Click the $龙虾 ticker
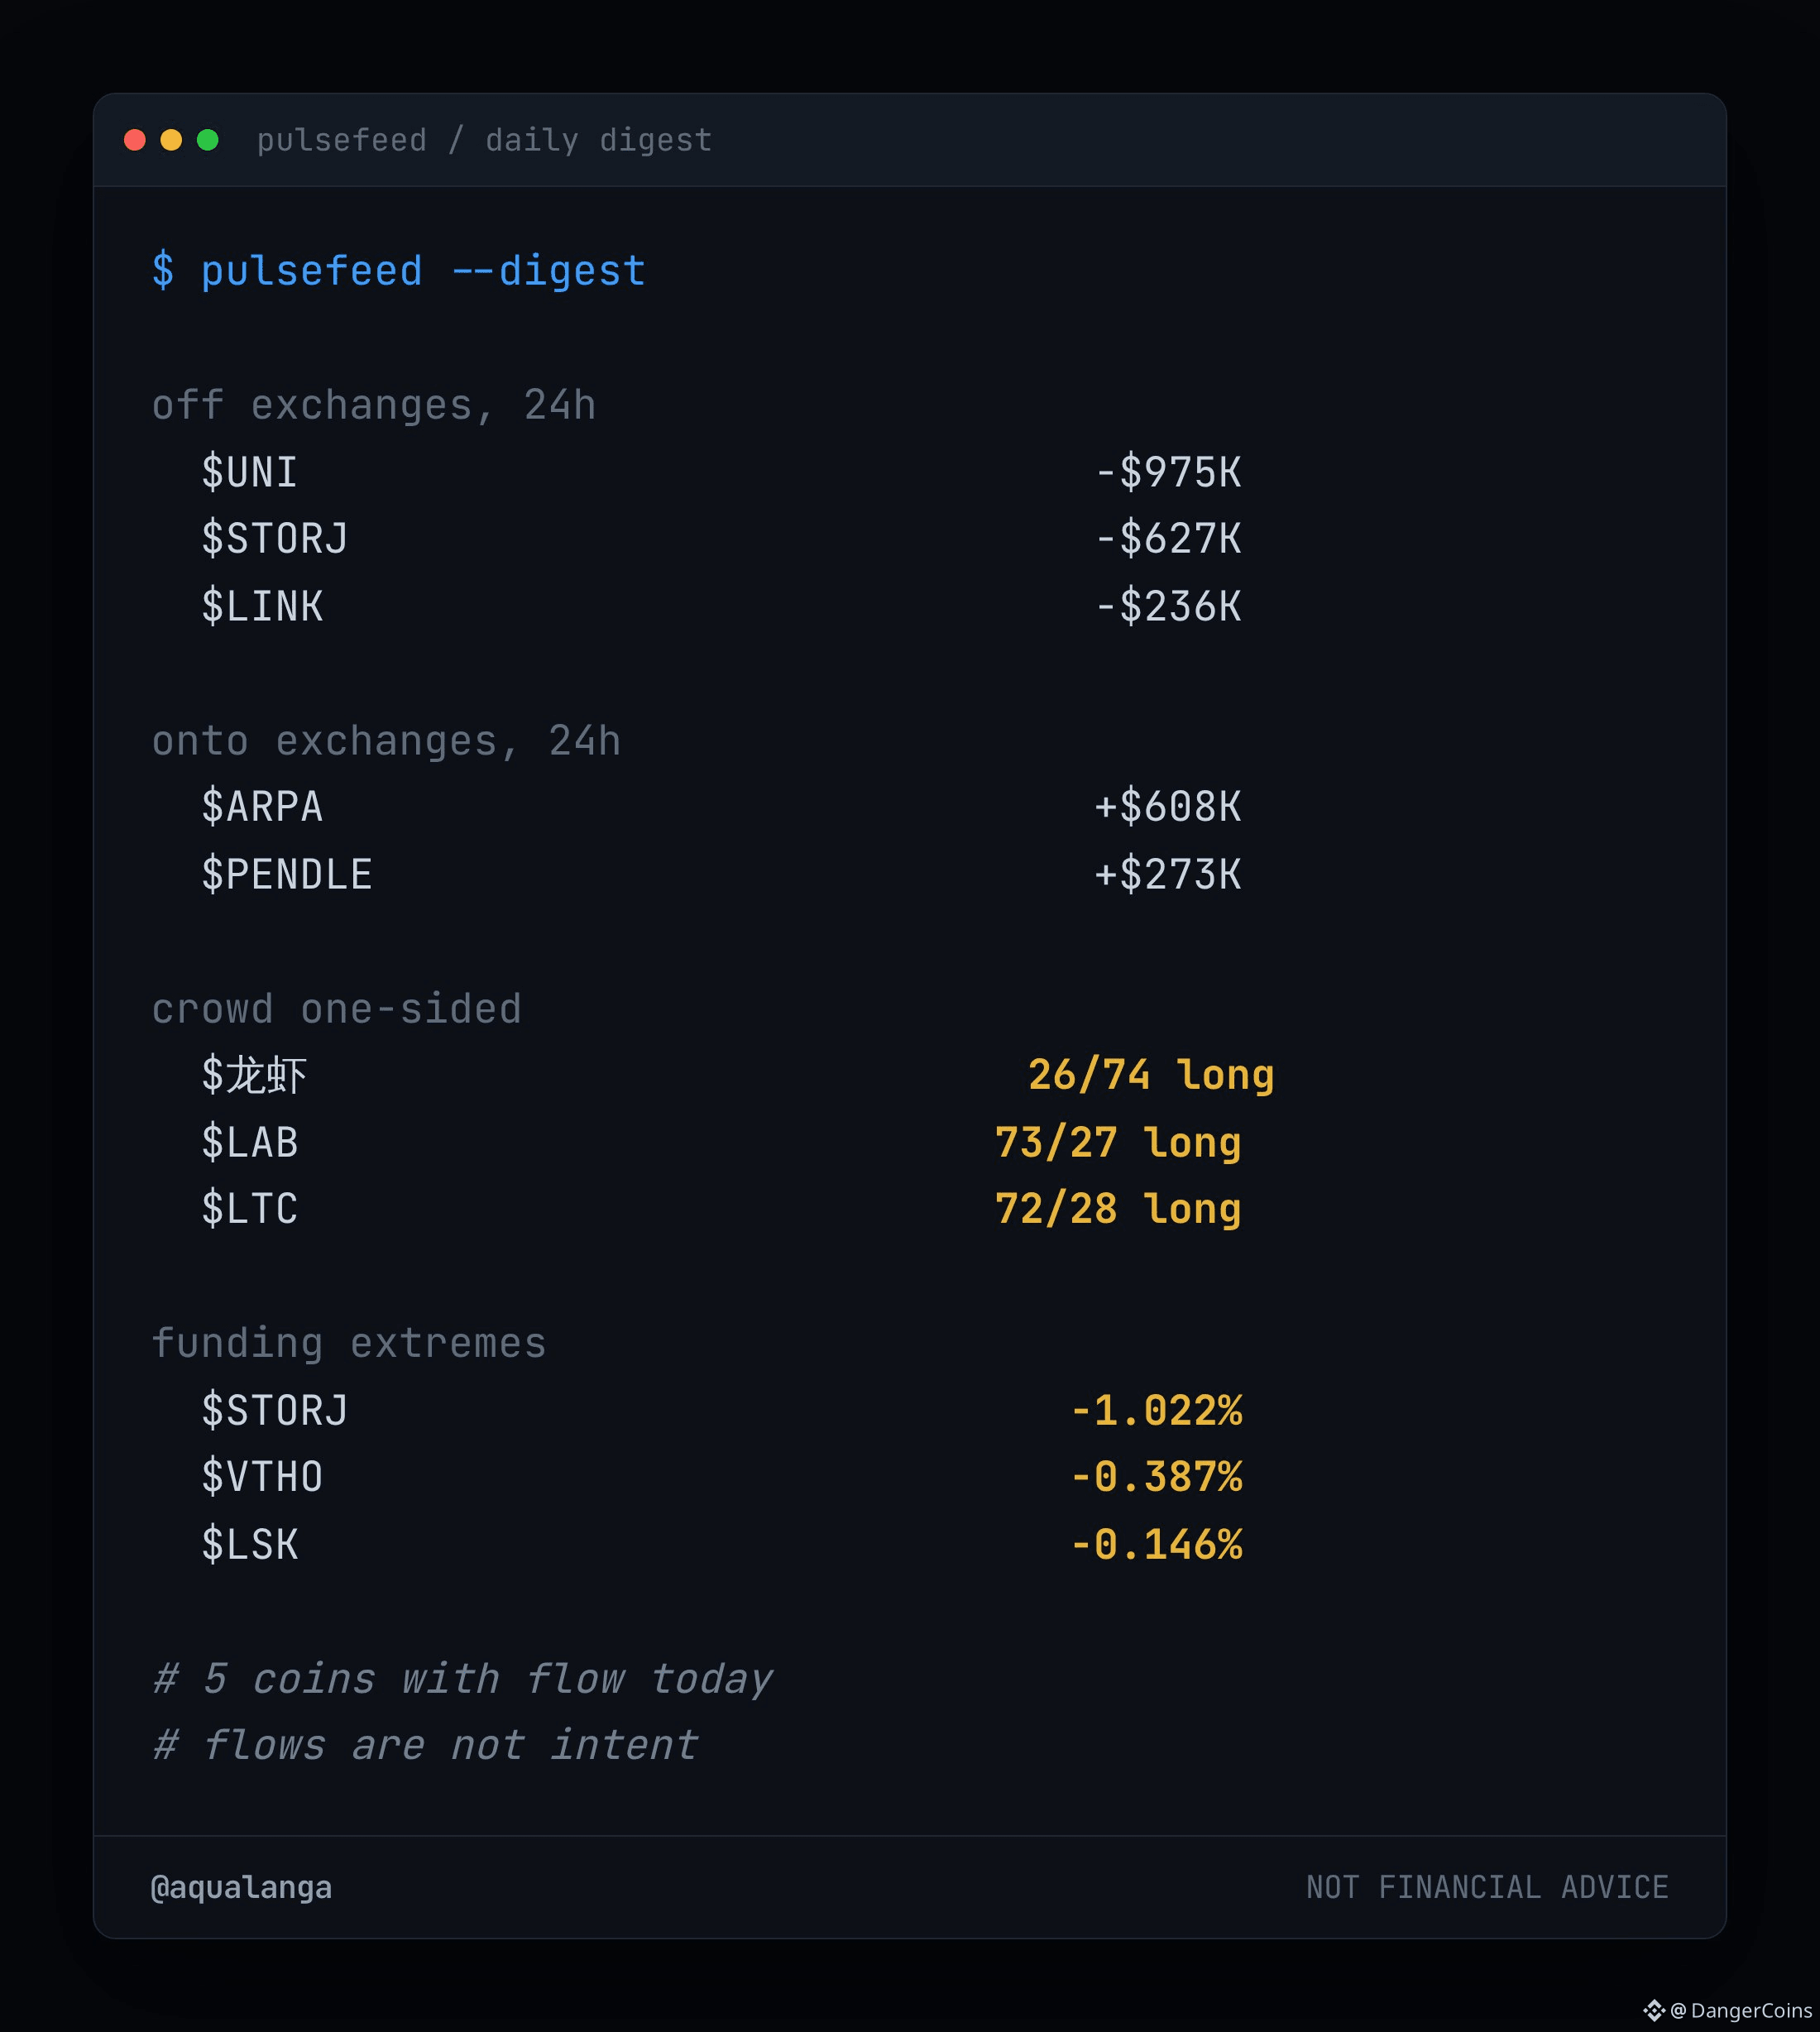Image resolution: width=1820 pixels, height=2032 pixels. 254,1075
